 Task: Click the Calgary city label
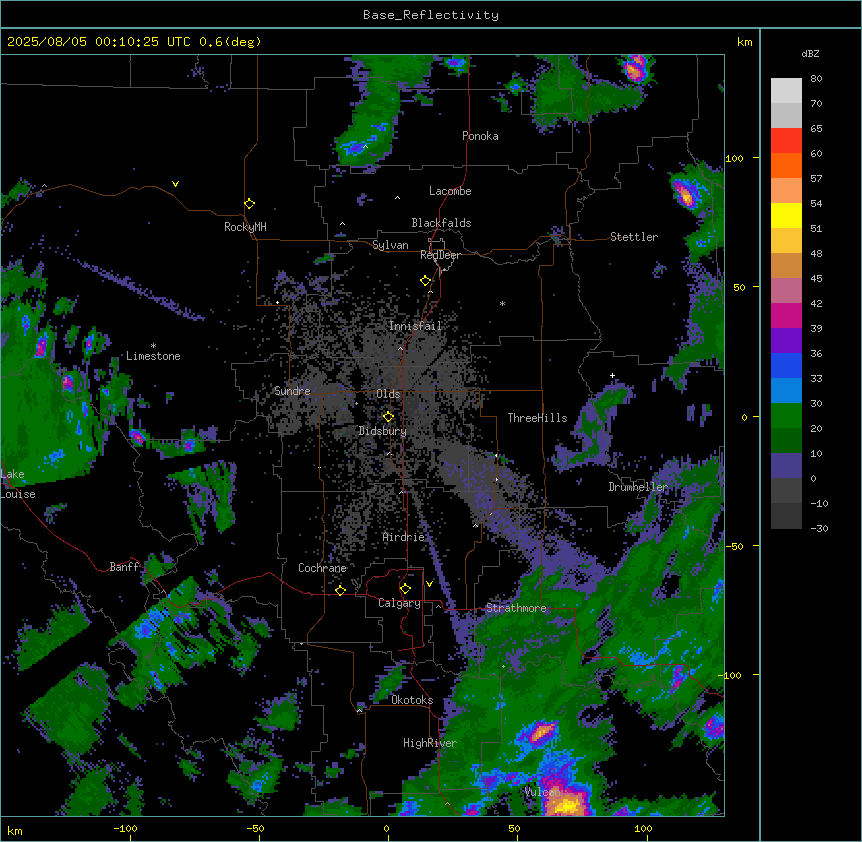point(399,603)
